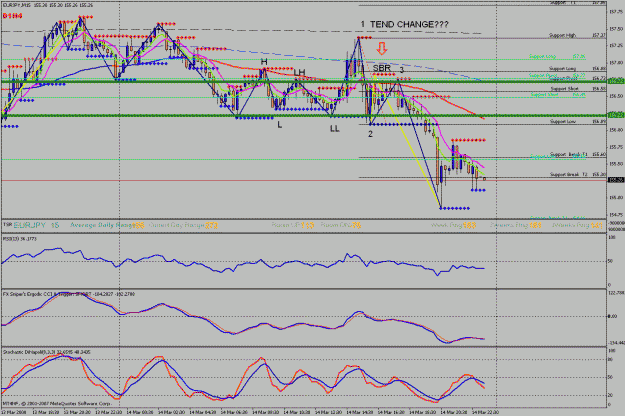The image size is (625, 416).
Task: Click the TEND CHANGE??? annotation text
Action: 409,24
